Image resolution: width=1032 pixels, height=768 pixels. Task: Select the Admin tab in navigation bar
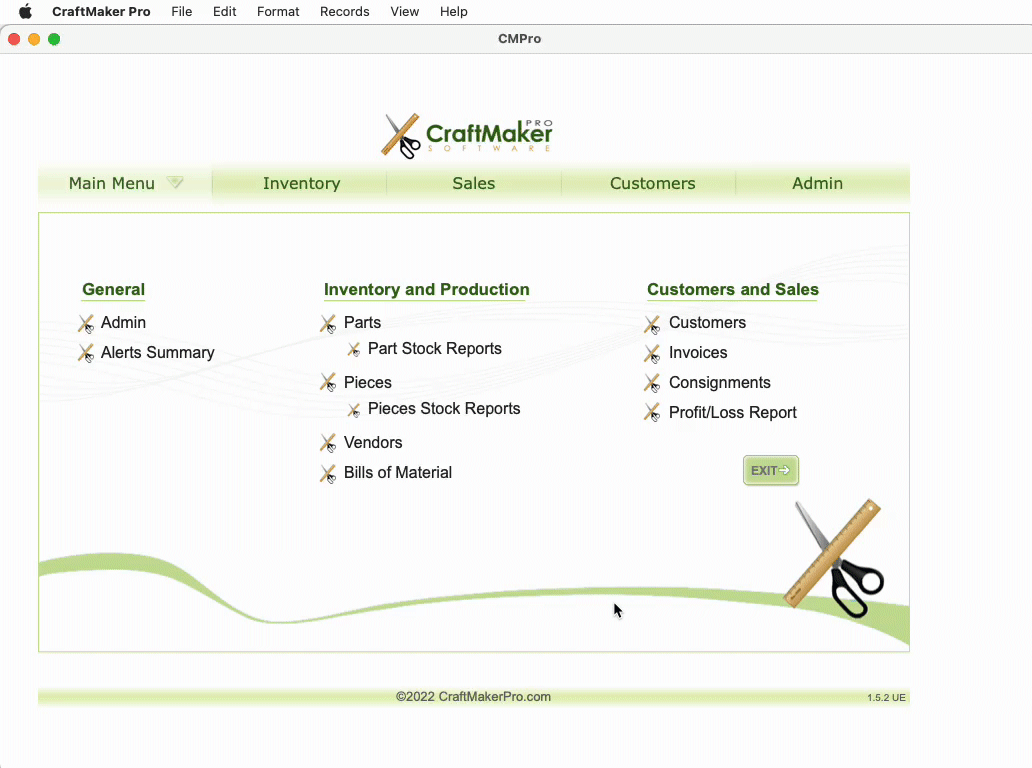pyautogui.click(x=817, y=184)
